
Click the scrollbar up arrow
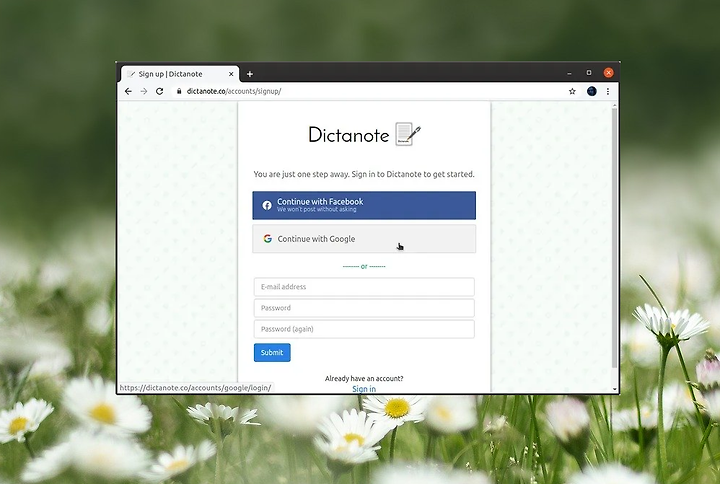pyautogui.click(x=615, y=106)
